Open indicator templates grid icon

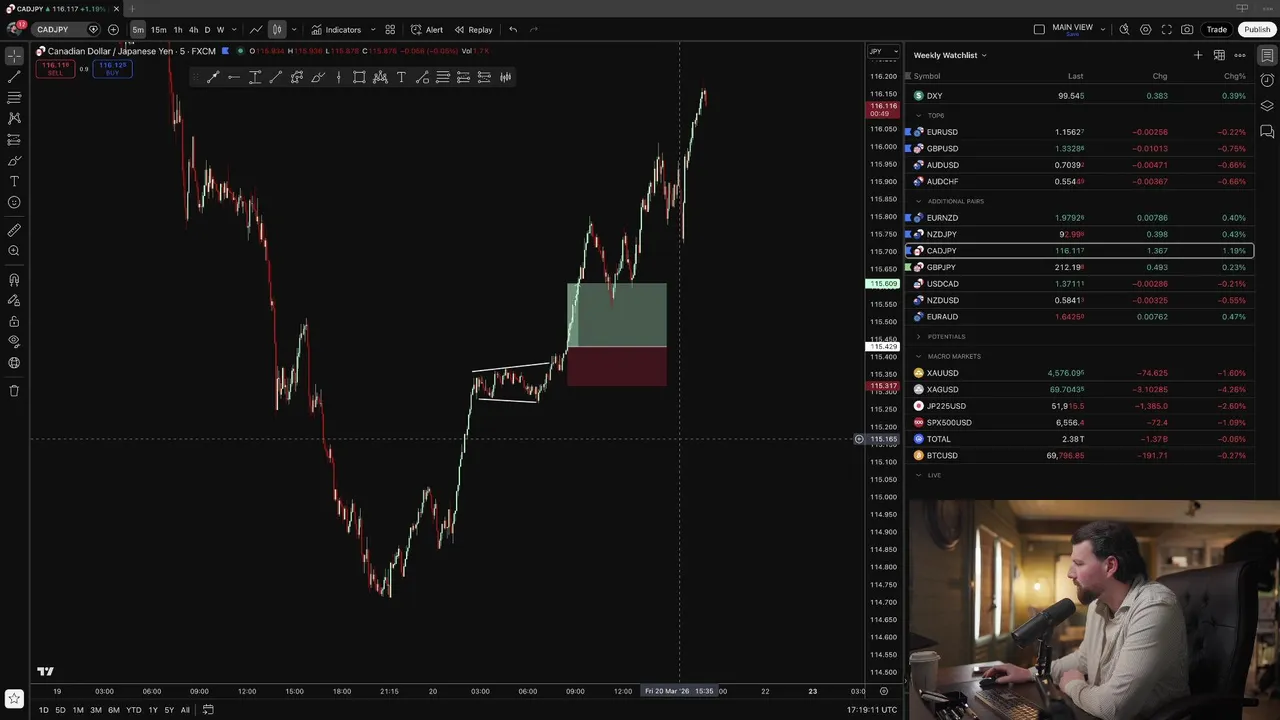click(x=390, y=30)
